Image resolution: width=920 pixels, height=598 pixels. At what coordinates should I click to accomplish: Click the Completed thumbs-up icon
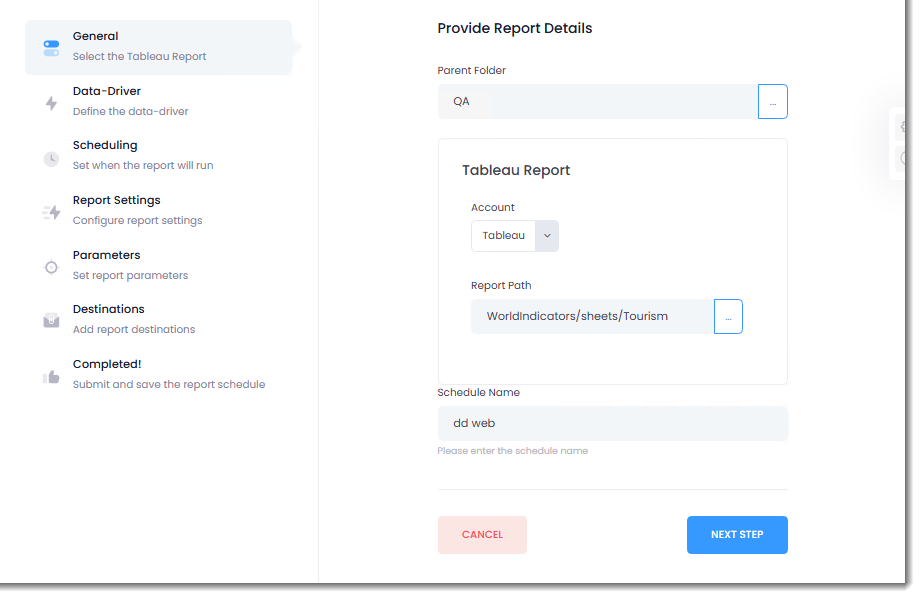(x=52, y=376)
